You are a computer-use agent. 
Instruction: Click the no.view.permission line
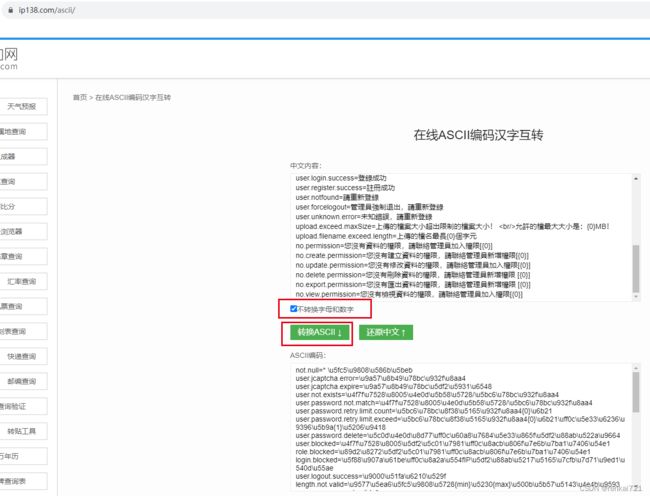409,295
